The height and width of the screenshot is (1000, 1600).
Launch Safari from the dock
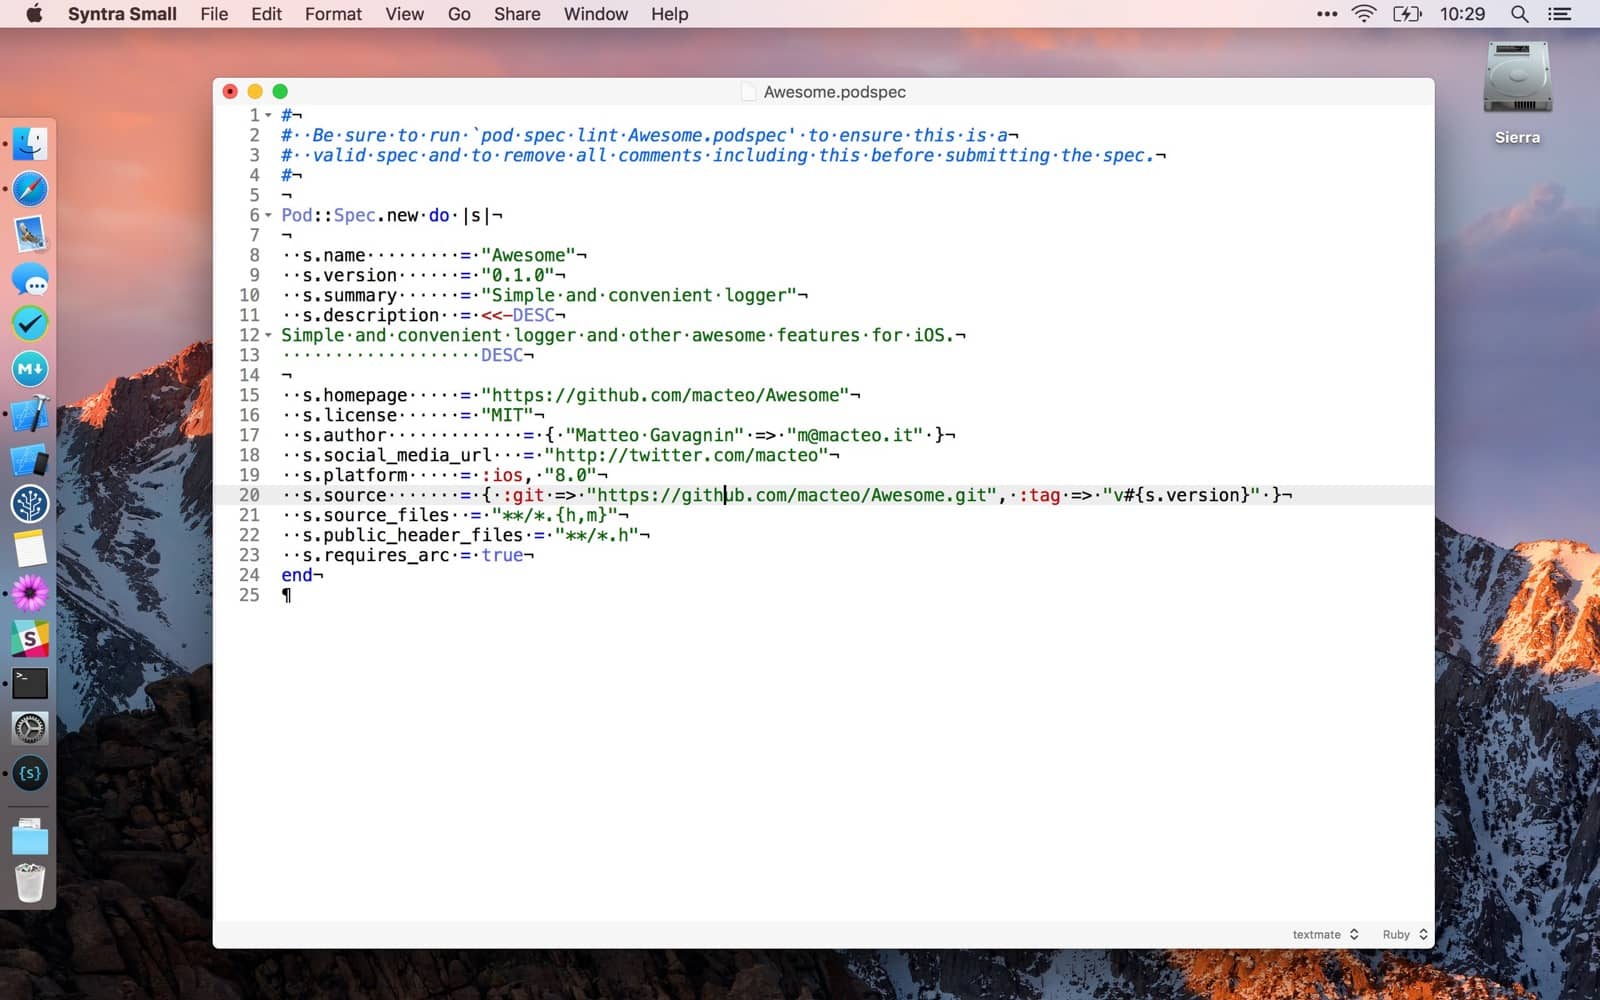click(x=30, y=189)
